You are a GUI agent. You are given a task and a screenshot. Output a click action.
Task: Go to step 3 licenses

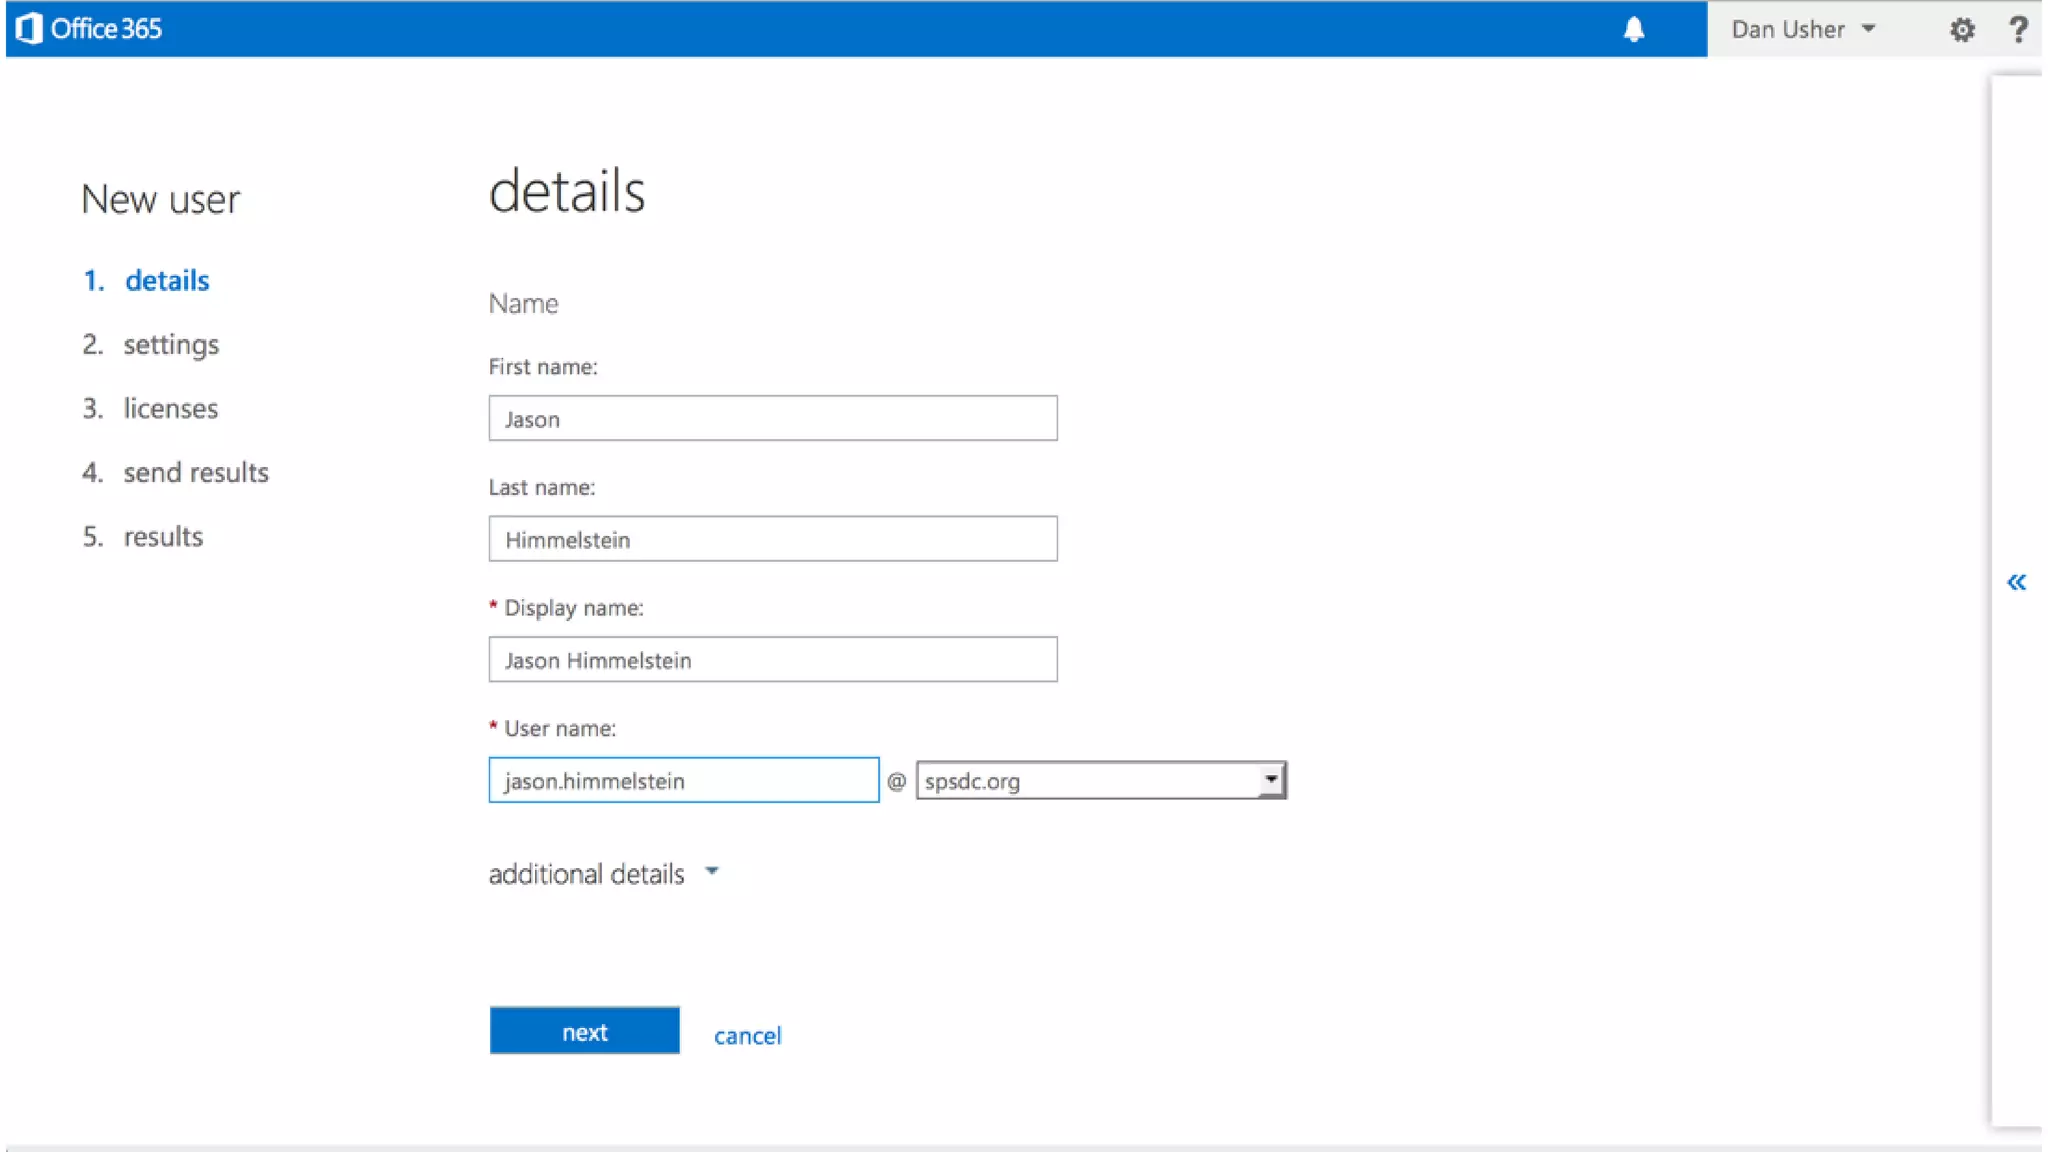(x=170, y=408)
